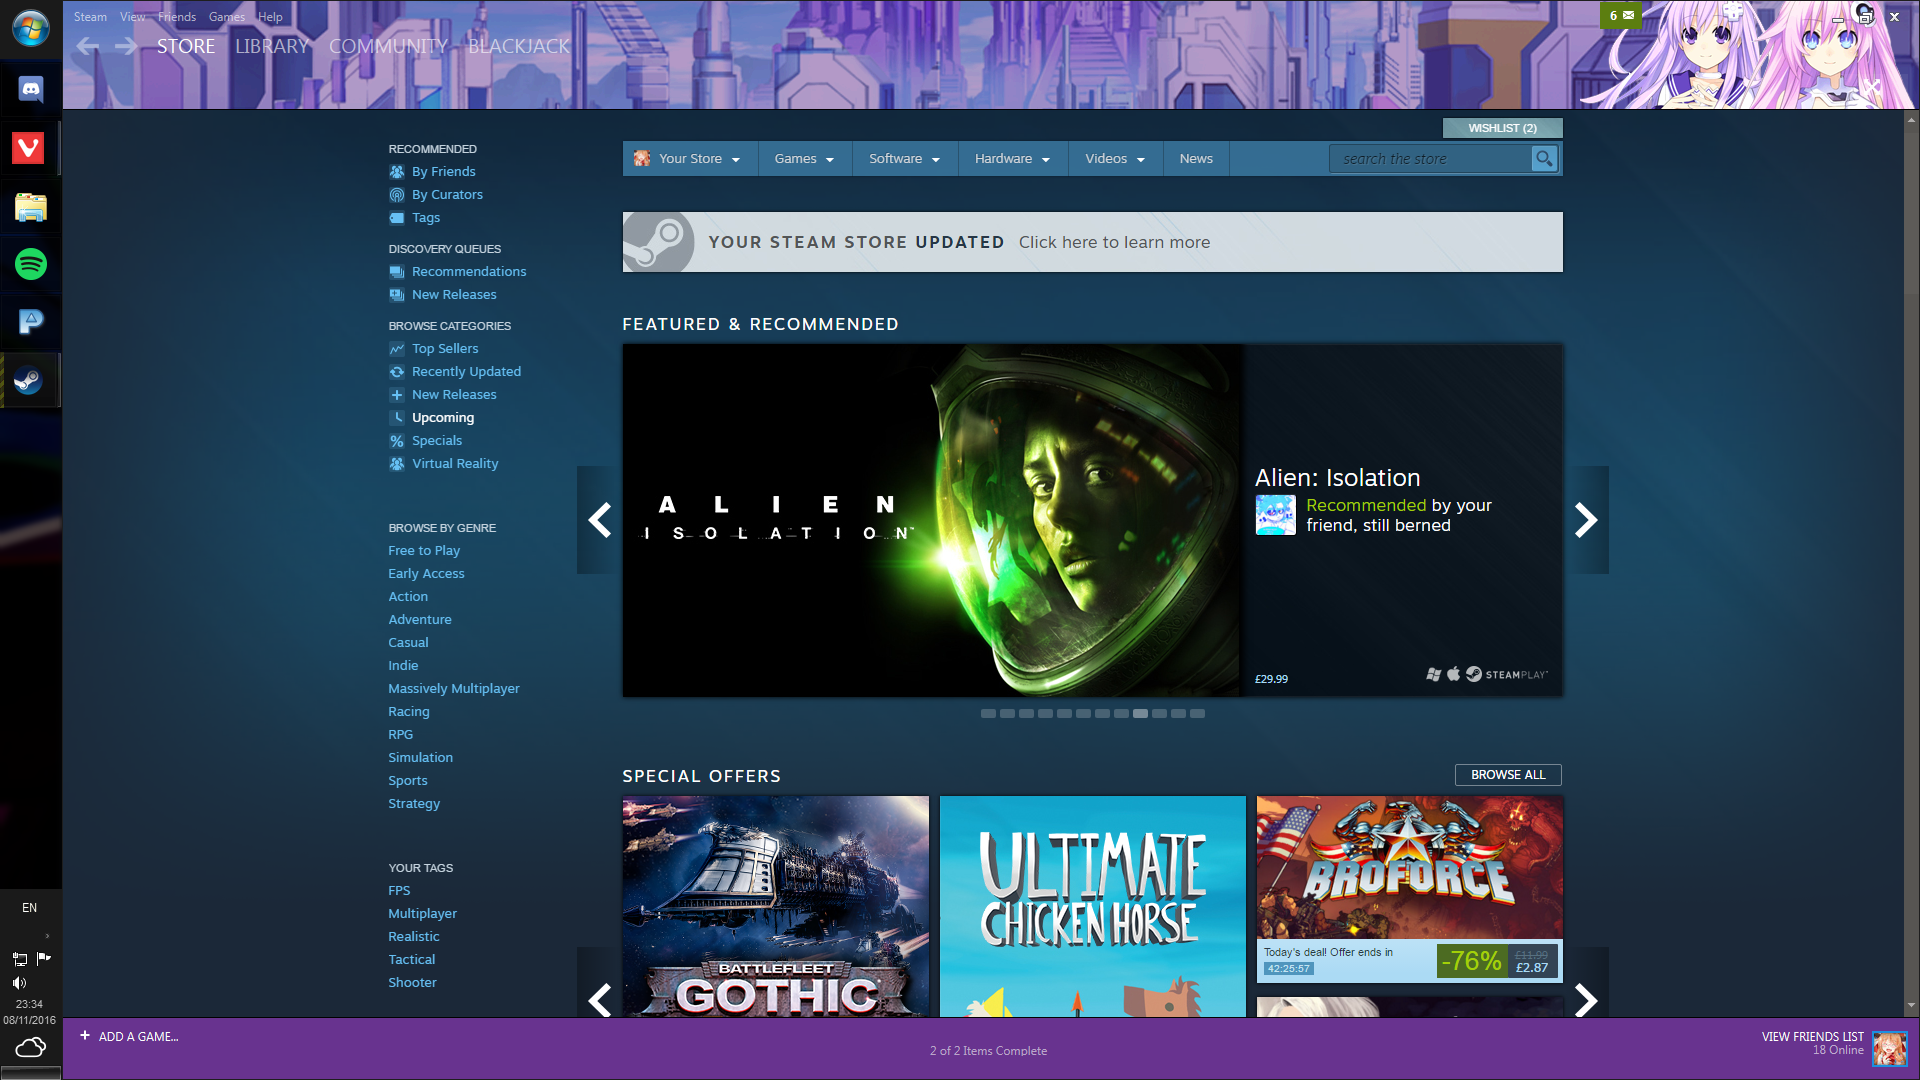The image size is (1920, 1080).
Task: Open downloads status '2 of 2 Items Complete'
Action: [x=988, y=1051]
